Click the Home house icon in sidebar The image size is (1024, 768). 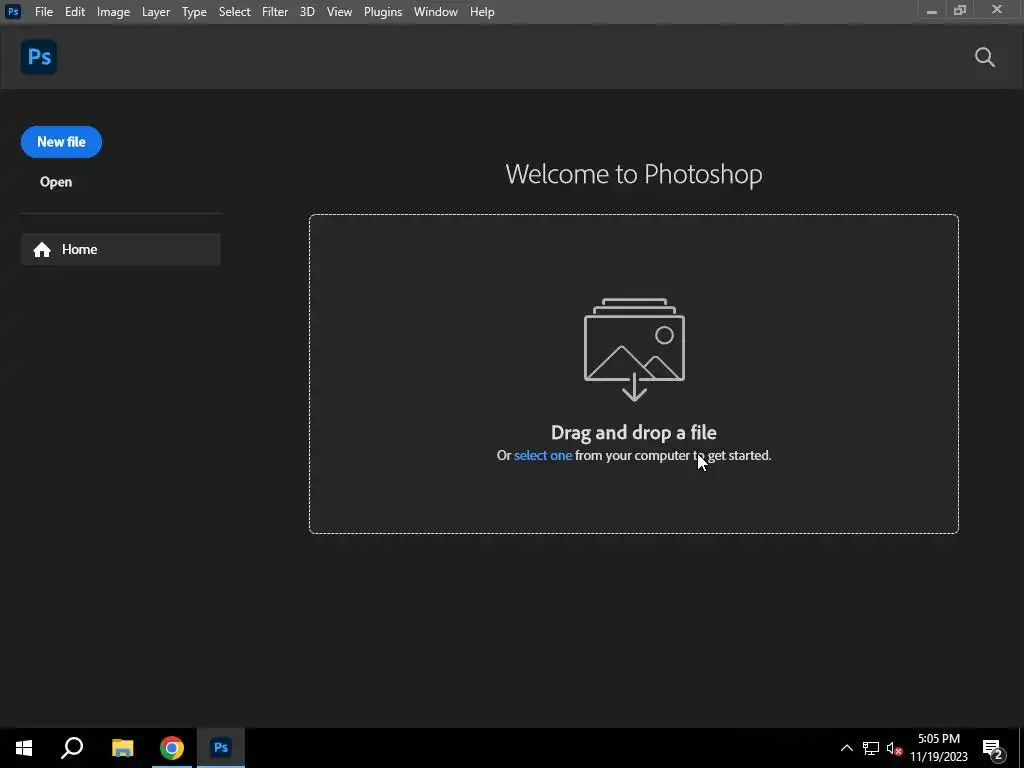(42, 249)
